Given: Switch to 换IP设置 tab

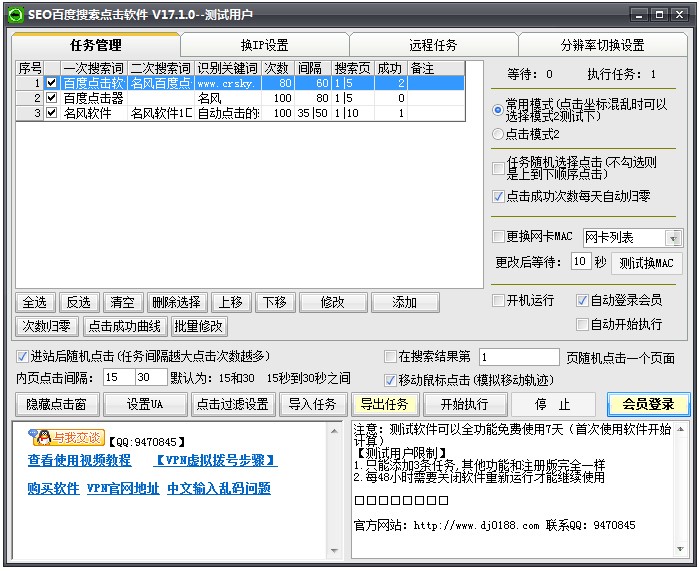Looking at the screenshot, I should click(x=264, y=45).
